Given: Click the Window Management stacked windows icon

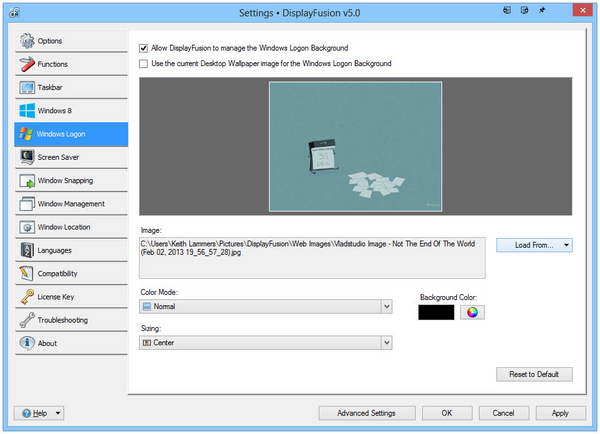Looking at the screenshot, I should 27,204.
